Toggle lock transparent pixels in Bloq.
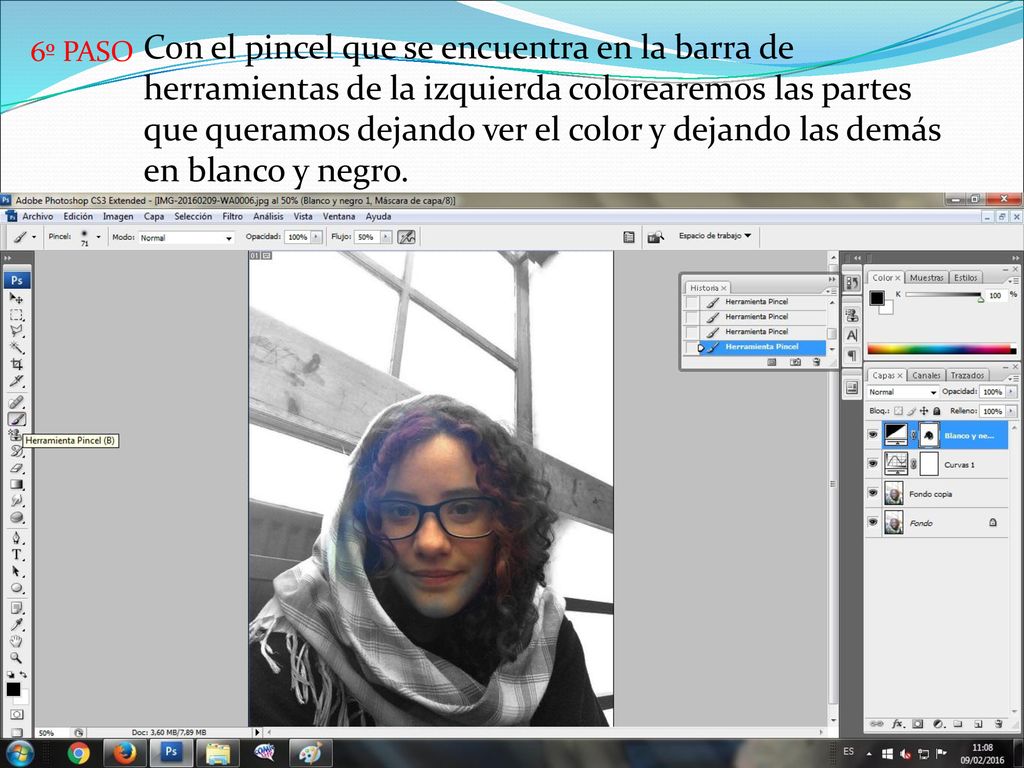This screenshot has width=1024, height=768. click(x=899, y=411)
